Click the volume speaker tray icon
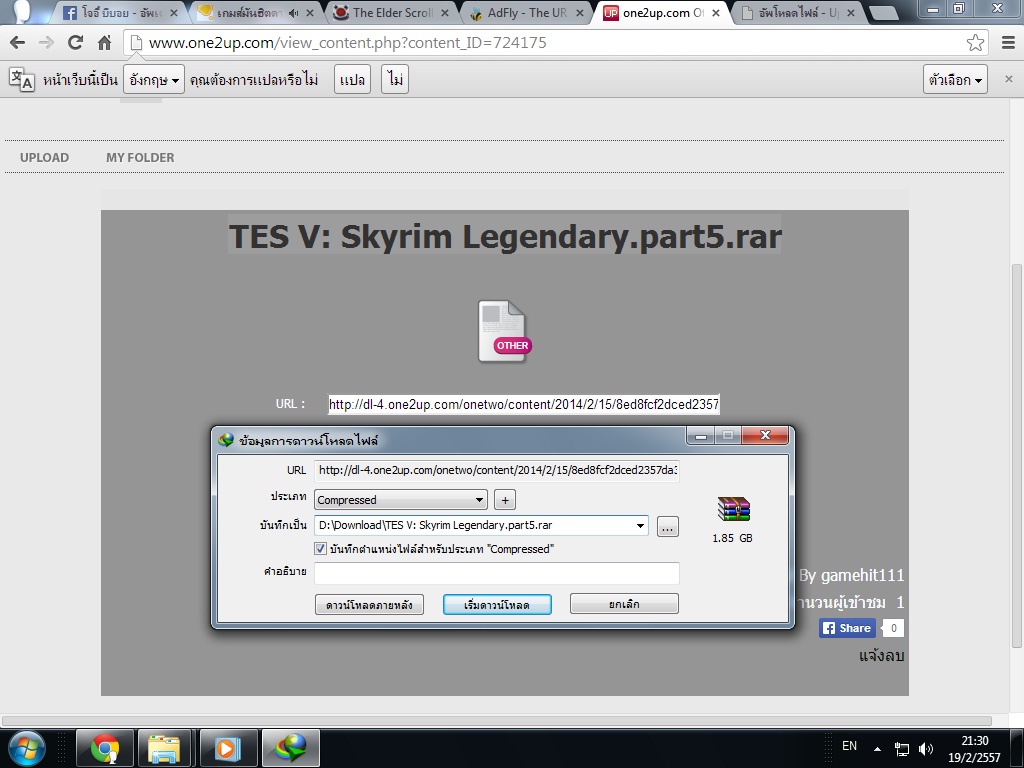Viewport: 1024px width, 768px height. pos(925,749)
